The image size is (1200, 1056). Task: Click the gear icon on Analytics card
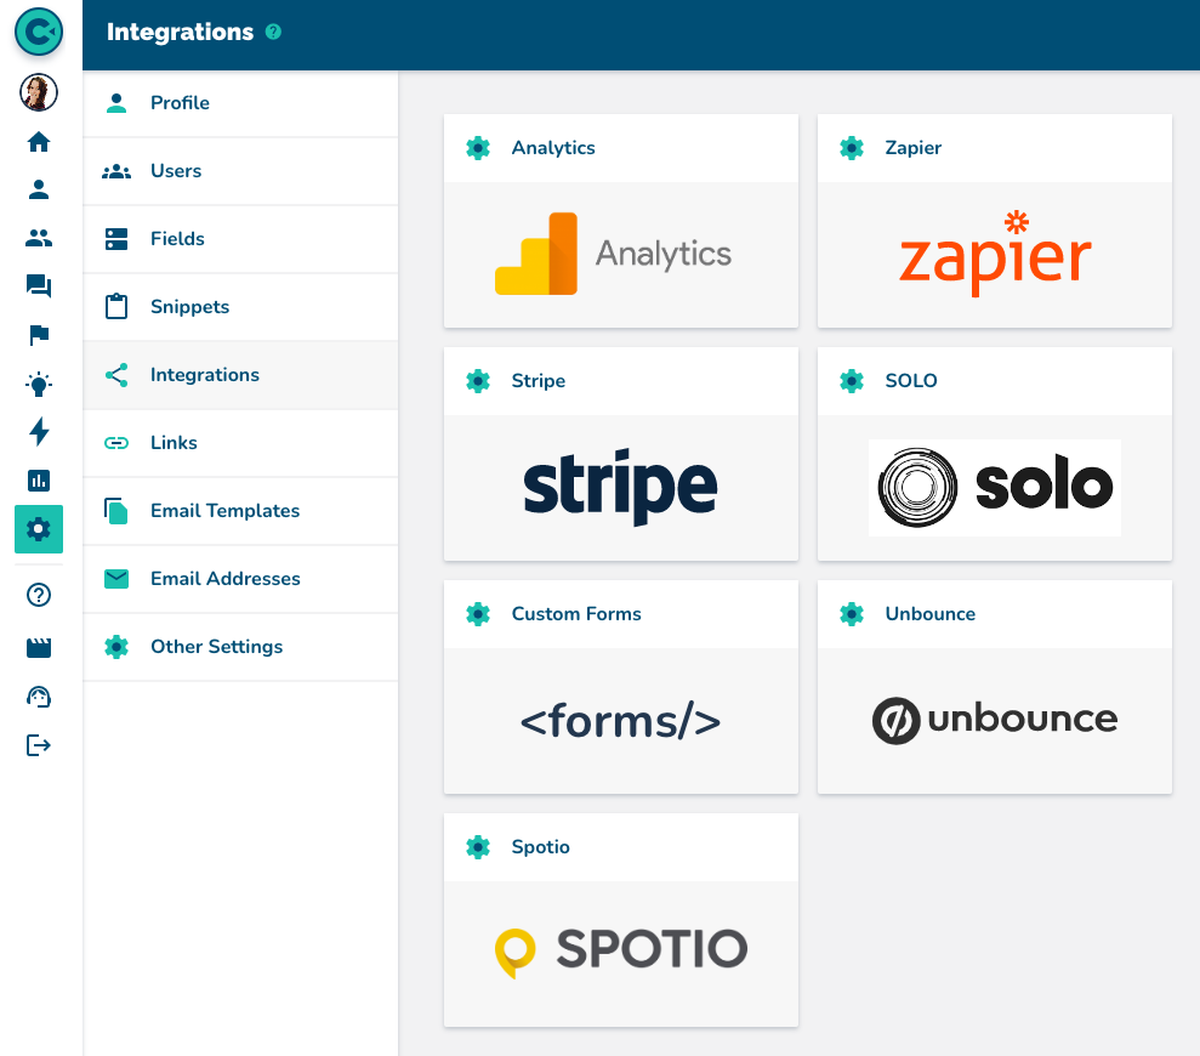[x=478, y=148]
